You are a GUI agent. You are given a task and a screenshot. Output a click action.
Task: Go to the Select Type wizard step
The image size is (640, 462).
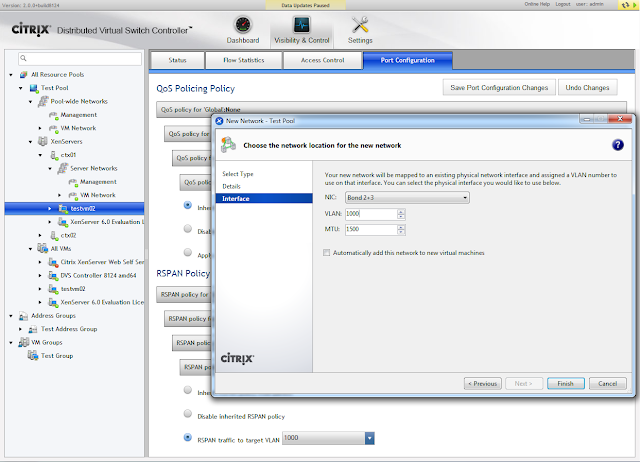[x=238, y=174]
